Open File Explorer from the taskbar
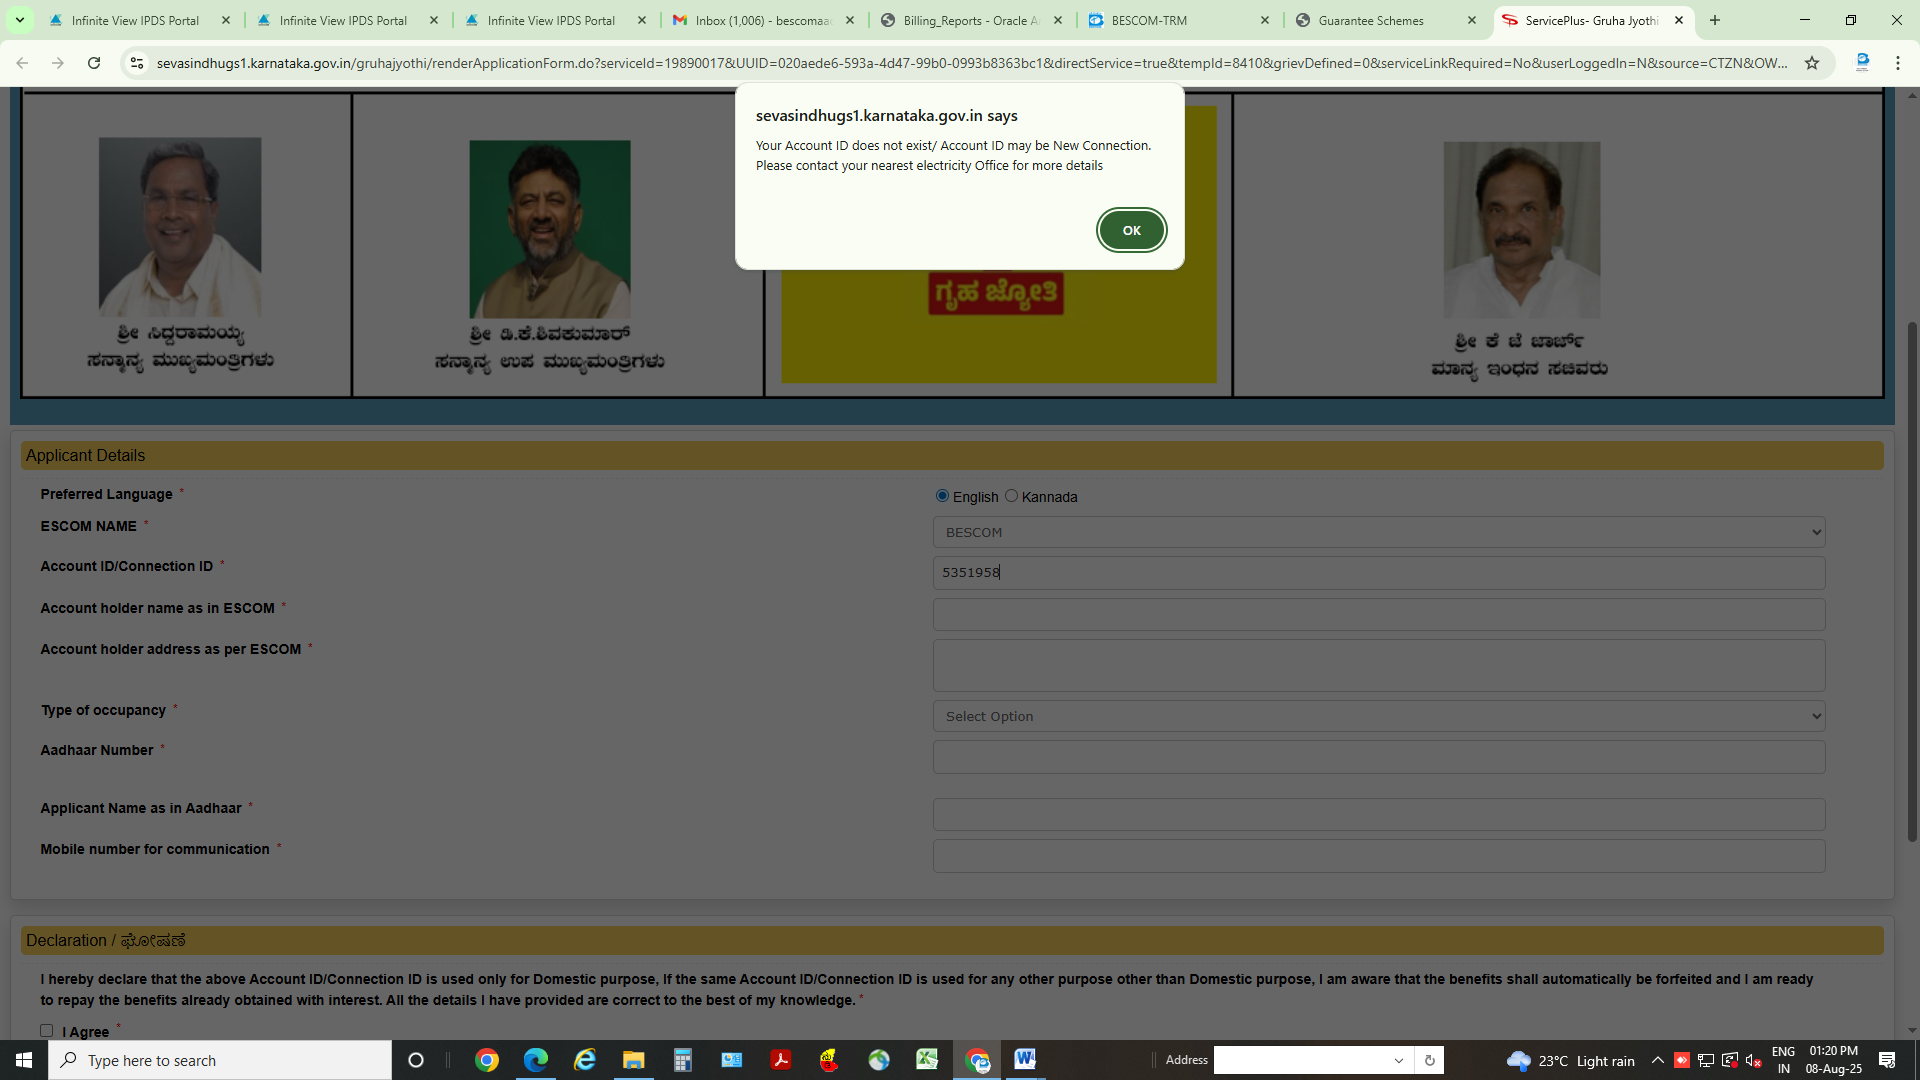 (x=633, y=1059)
